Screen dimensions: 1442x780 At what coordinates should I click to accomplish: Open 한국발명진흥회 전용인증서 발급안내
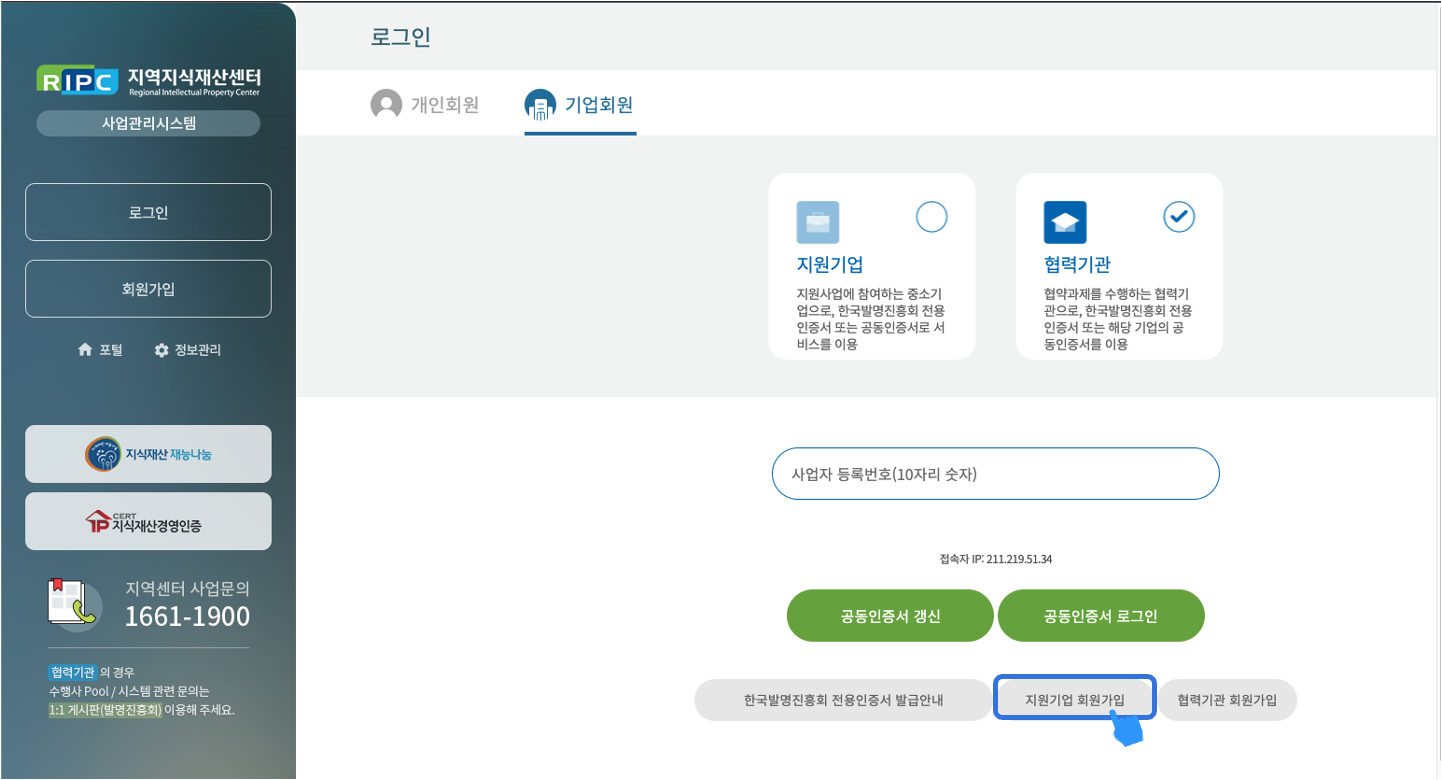tap(843, 700)
